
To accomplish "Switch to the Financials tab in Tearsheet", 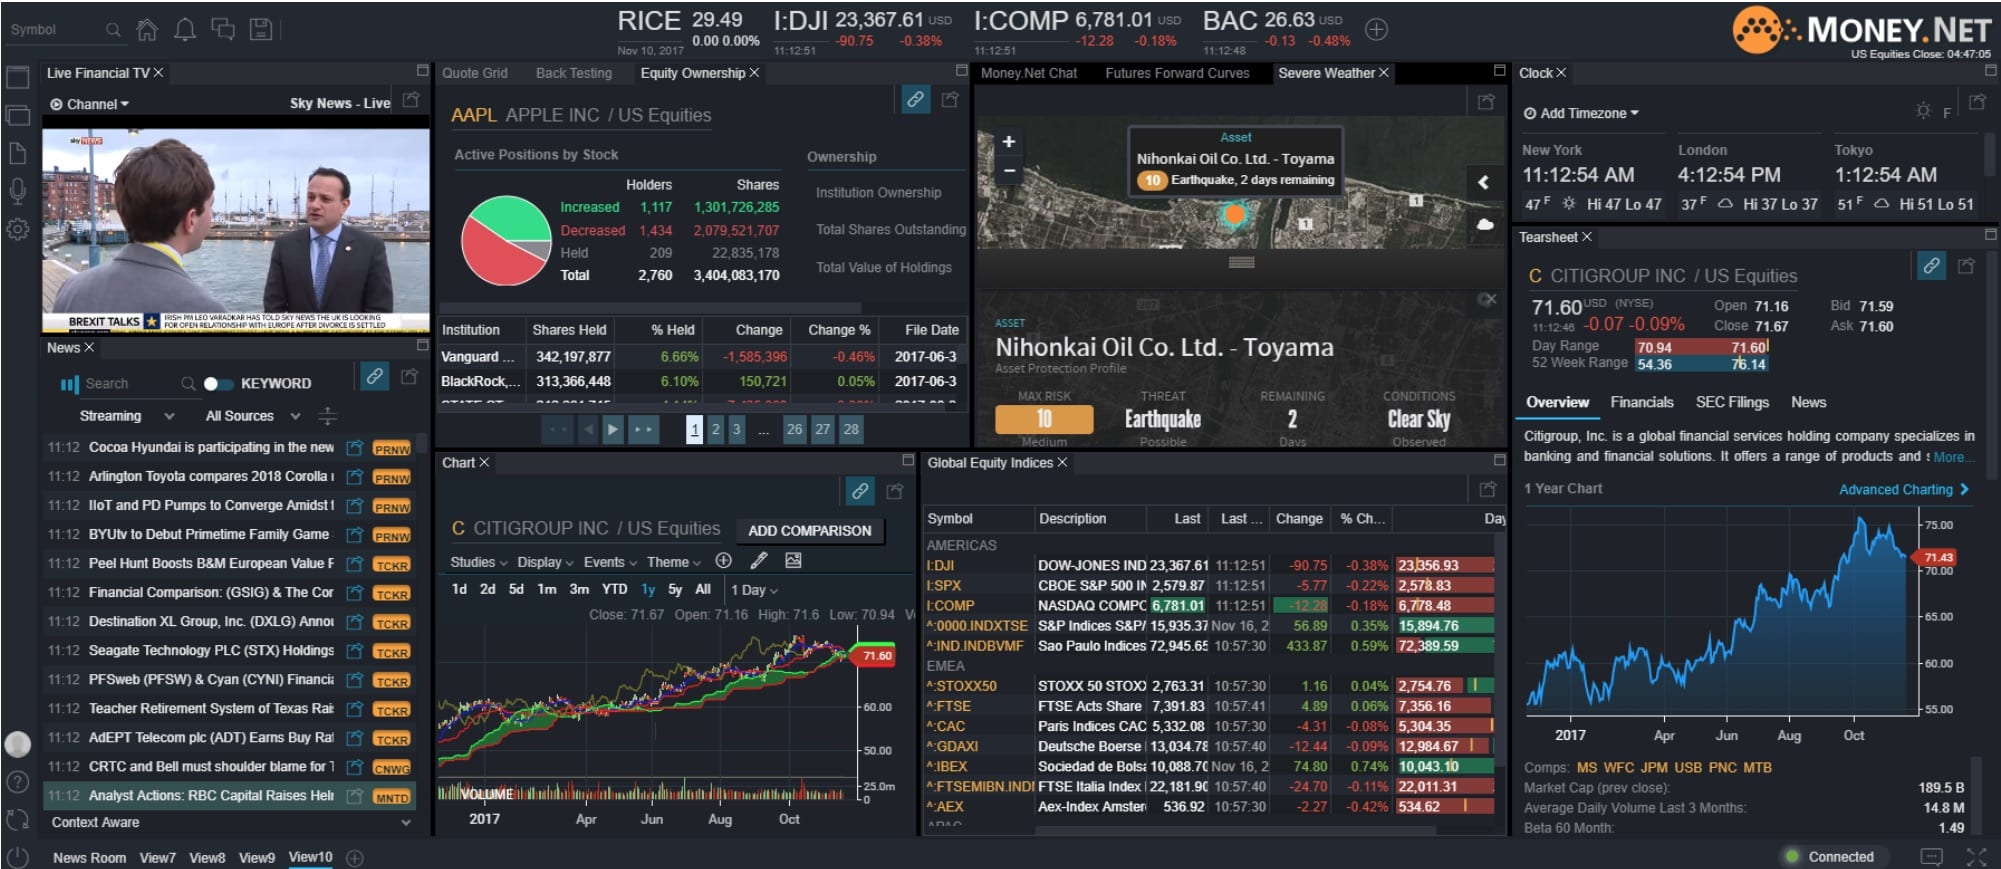I will click(1641, 402).
